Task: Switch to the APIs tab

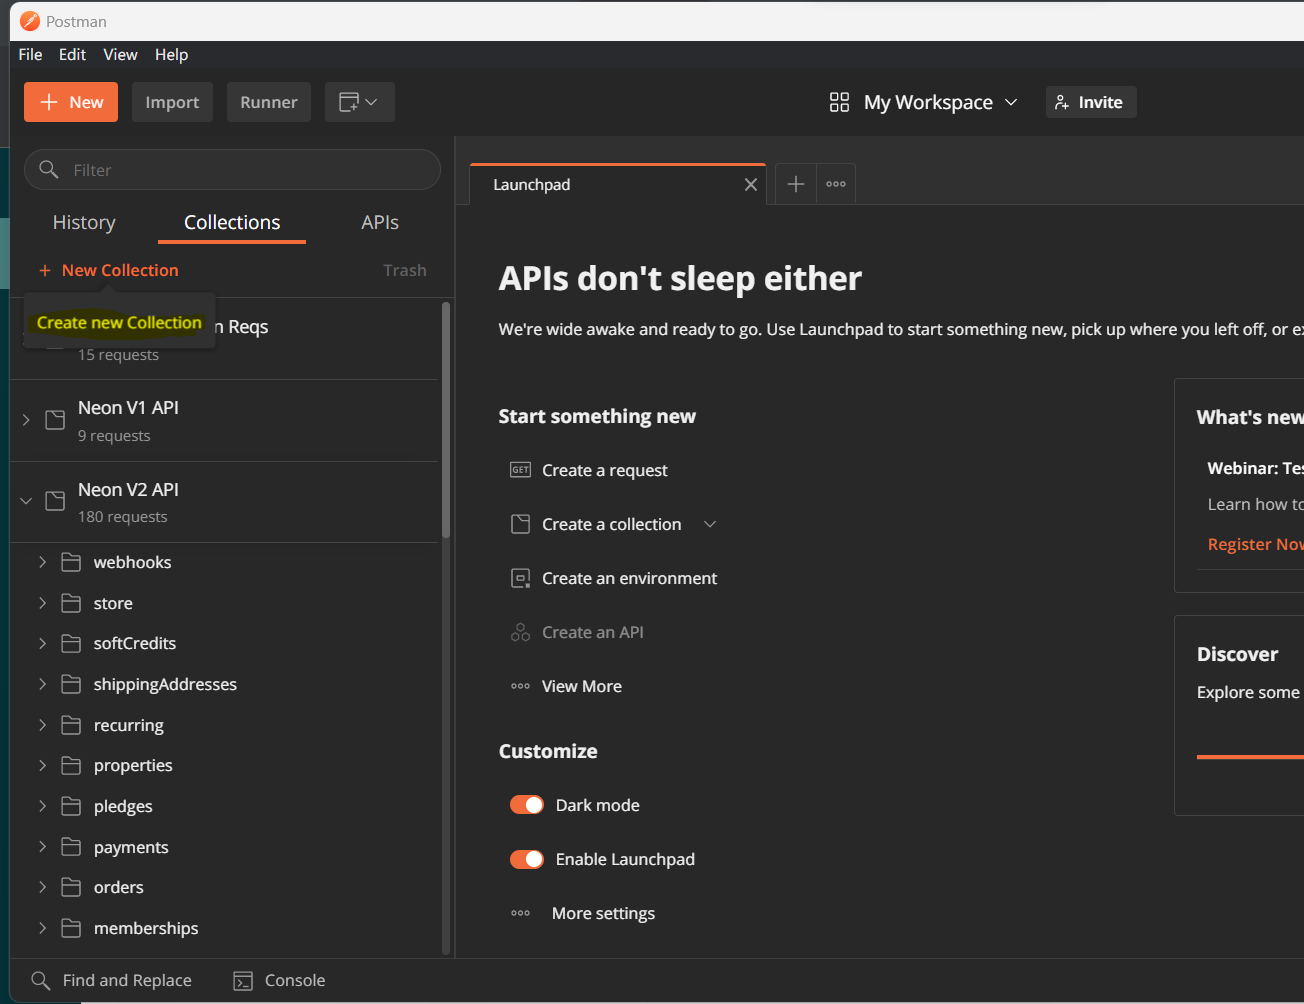Action: click(380, 222)
